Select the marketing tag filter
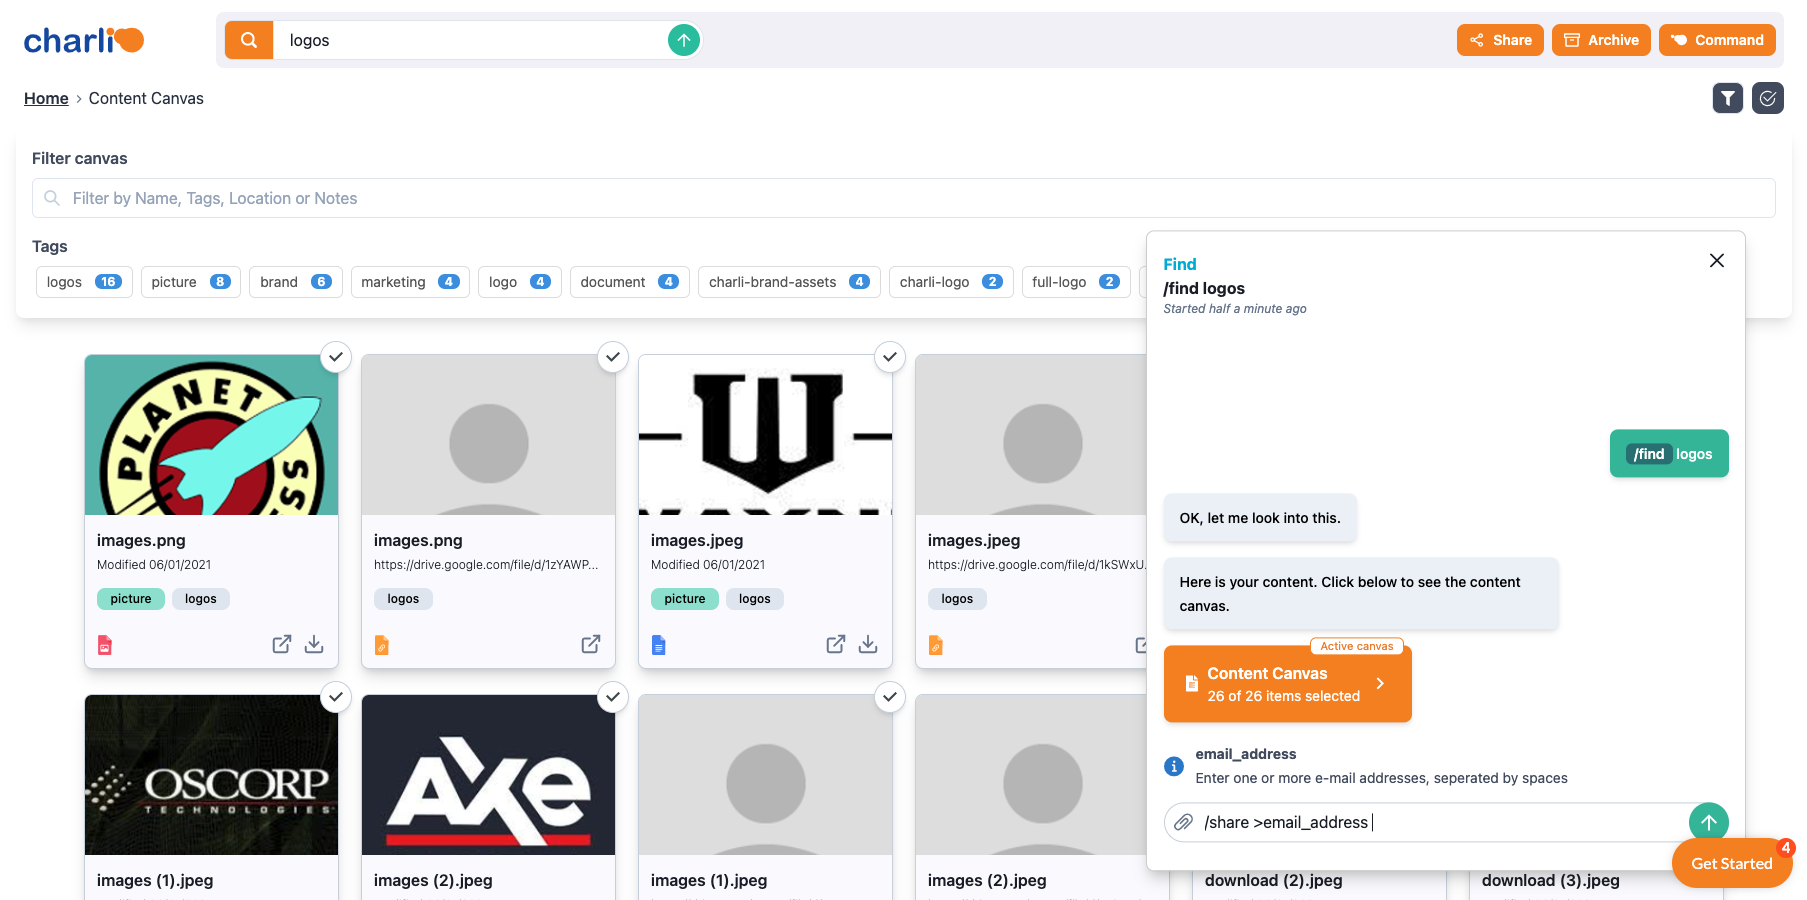The image size is (1807, 900). click(x=410, y=282)
